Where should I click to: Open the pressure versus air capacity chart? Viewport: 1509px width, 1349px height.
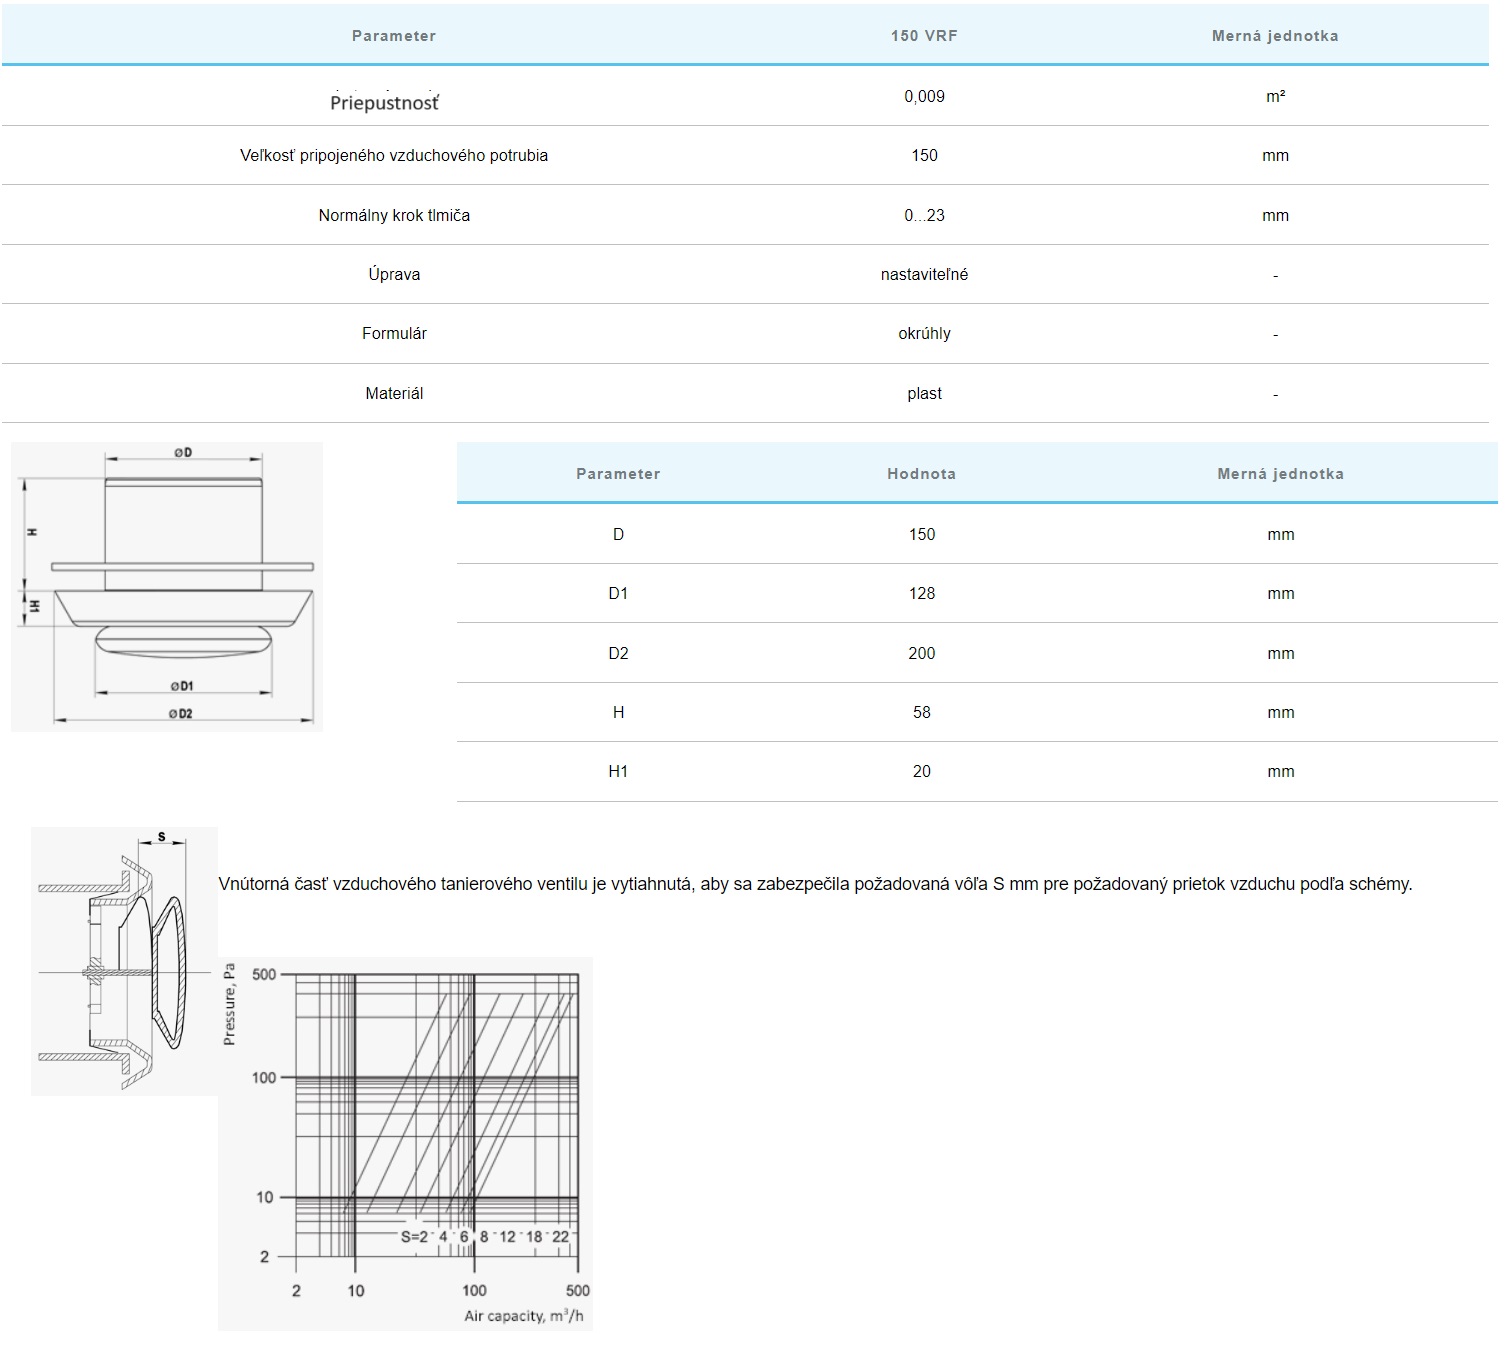[405, 1143]
